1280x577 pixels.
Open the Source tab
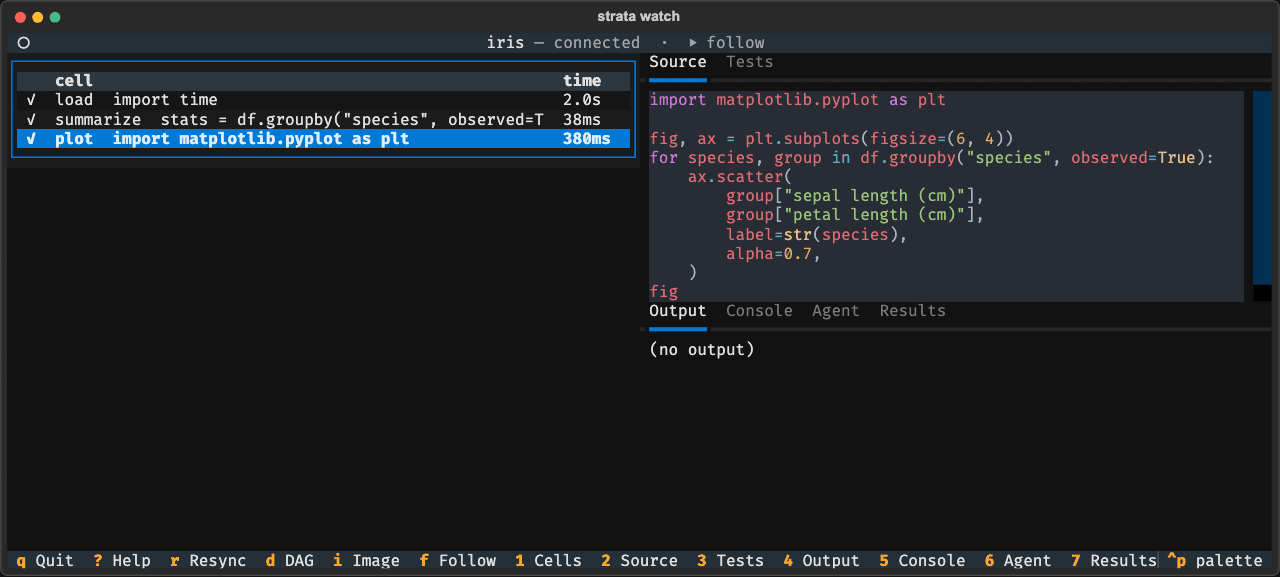coord(678,62)
